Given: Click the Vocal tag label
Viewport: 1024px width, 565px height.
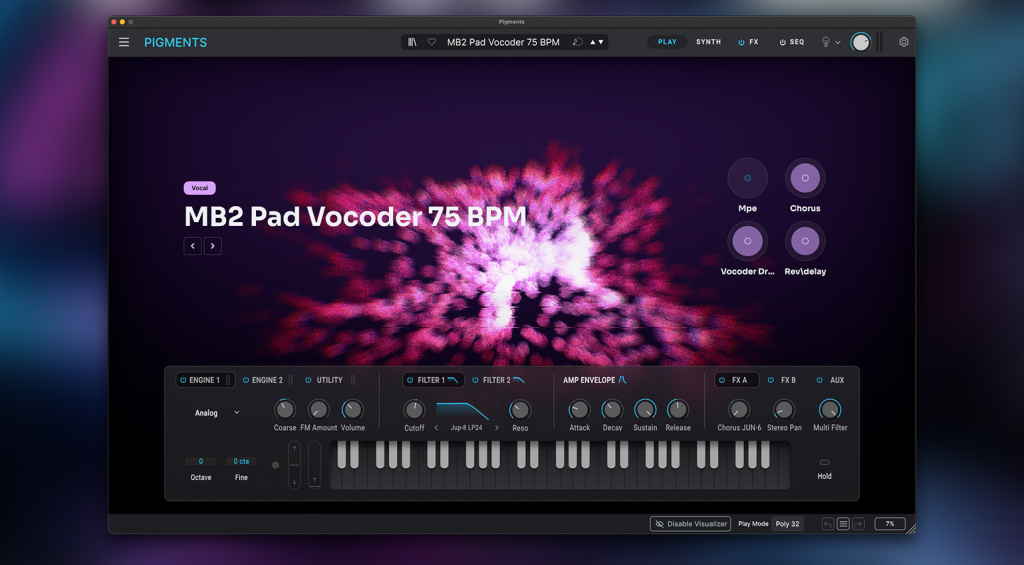Looking at the screenshot, I should click(x=200, y=188).
